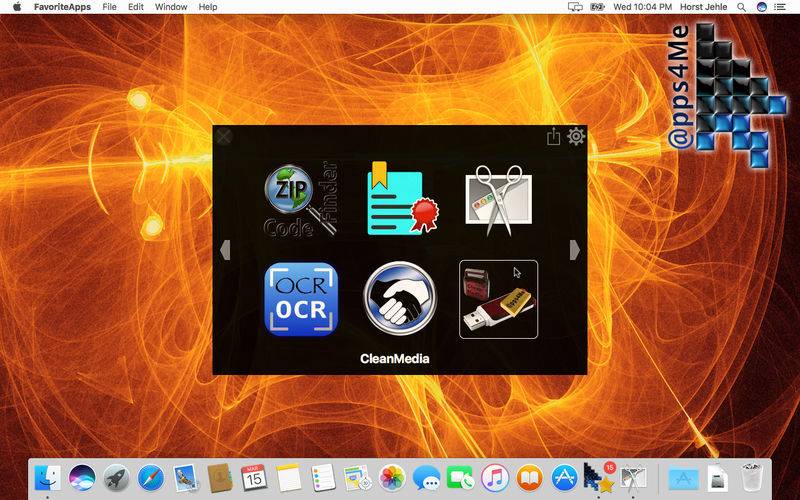The width and height of the screenshot is (800, 500).
Task: Launch the CleanMedia USB stick app icon
Action: (x=498, y=299)
